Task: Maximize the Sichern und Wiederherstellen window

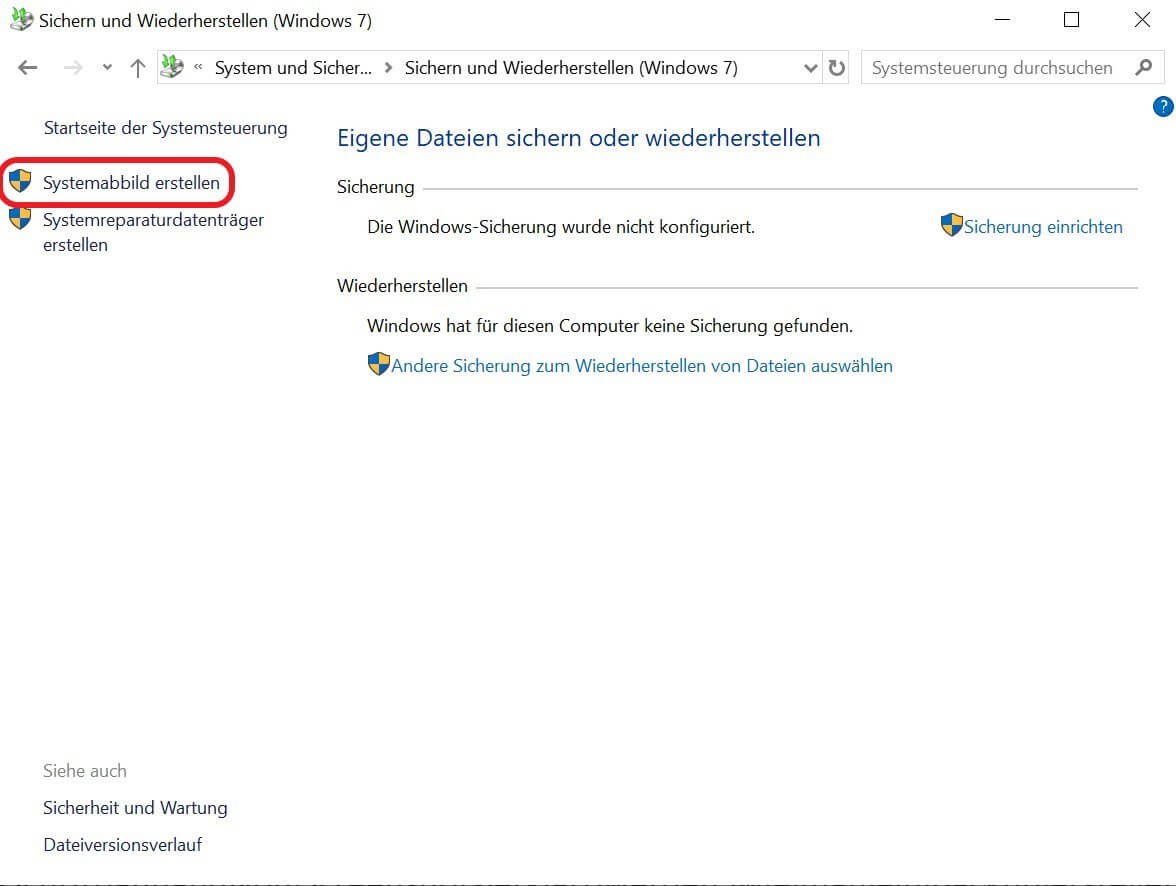Action: point(1072,20)
